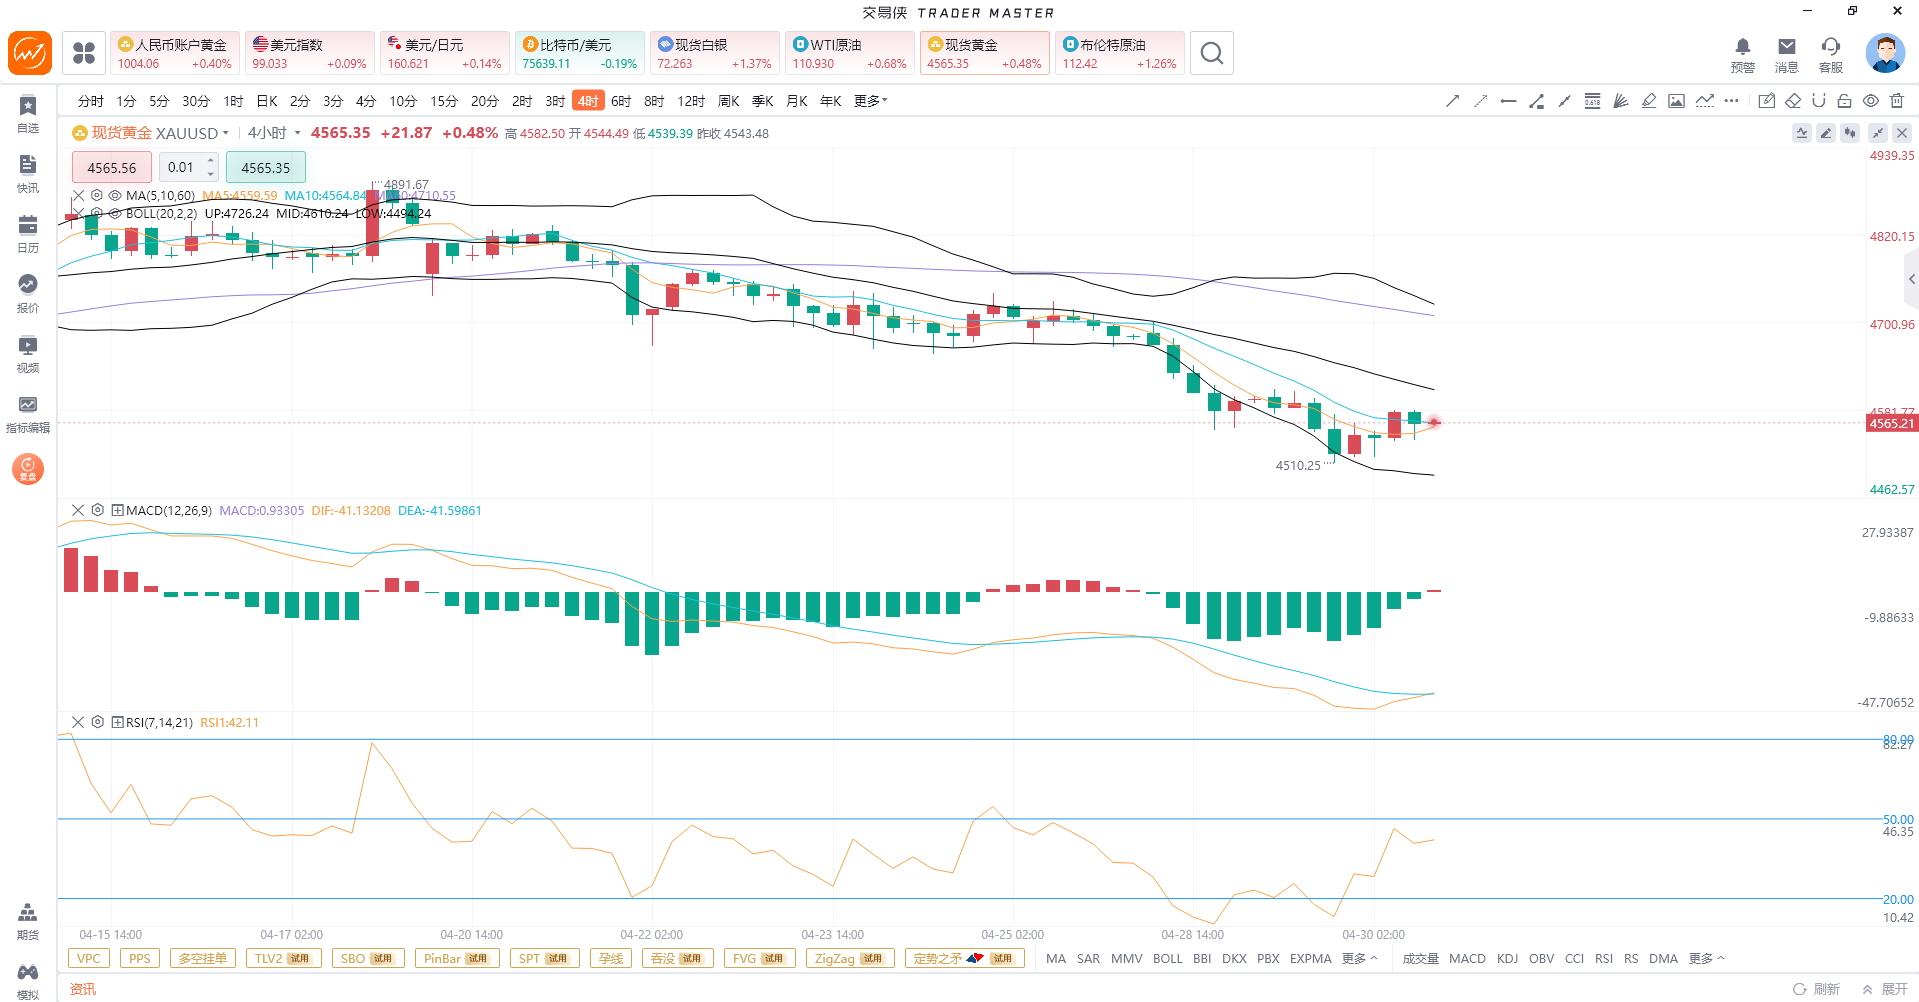Click the red sell price 4565.56 button
1919x1002 pixels.
112,168
